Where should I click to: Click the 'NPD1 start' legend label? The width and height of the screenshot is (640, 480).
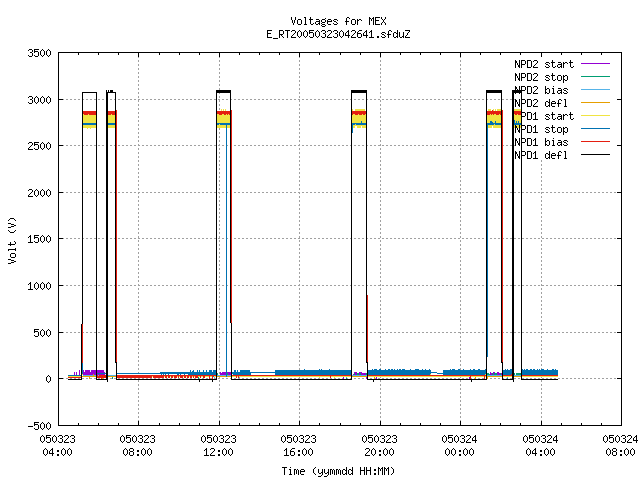(544, 116)
